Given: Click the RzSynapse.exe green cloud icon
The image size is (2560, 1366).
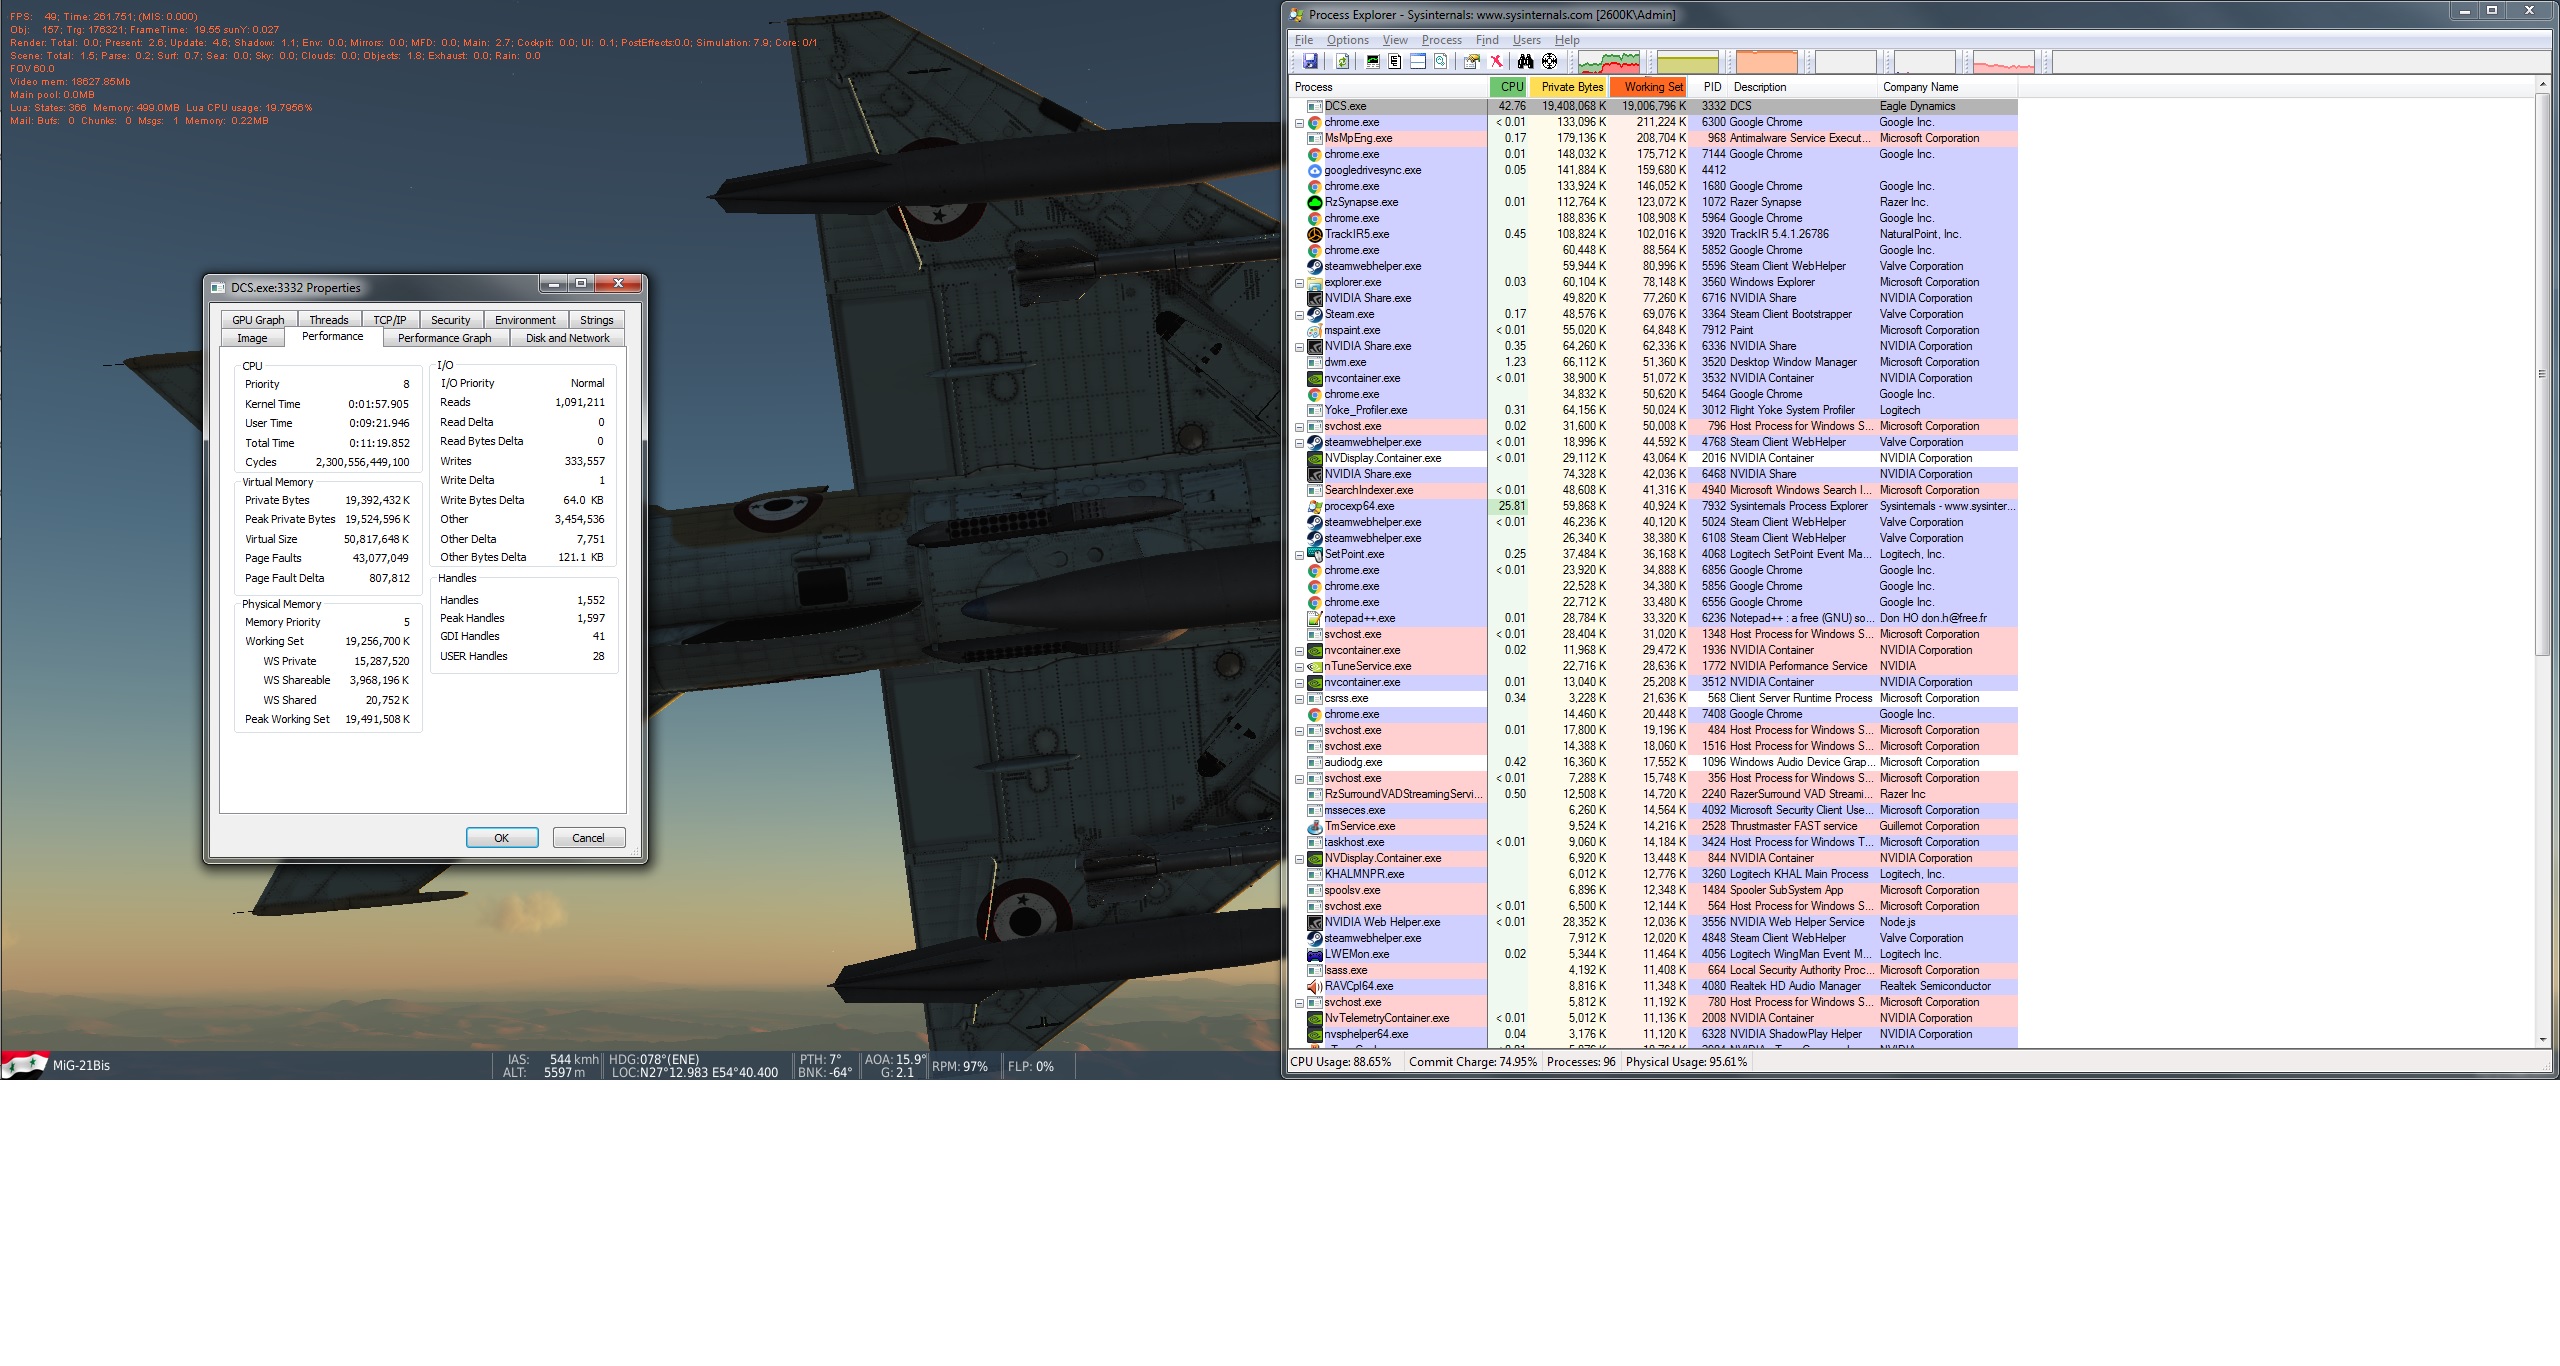Looking at the screenshot, I should point(1315,202).
